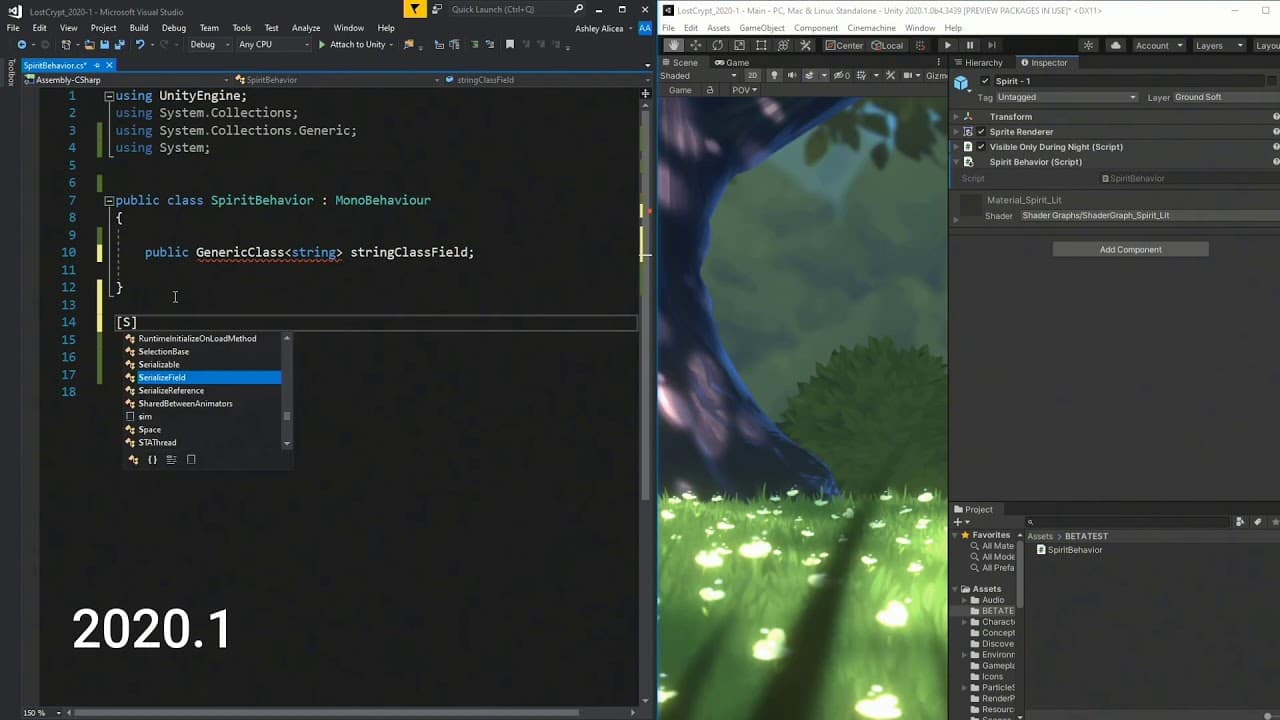Open Debug menu in Visual Studio
Image resolution: width=1280 pixels, height=720 pixels.
coord(173,28)
